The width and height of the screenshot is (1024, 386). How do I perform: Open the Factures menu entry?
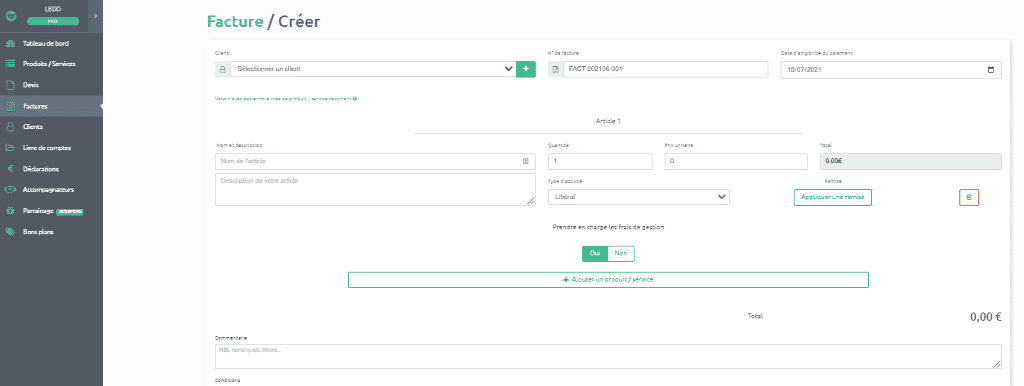click(51, 106)
